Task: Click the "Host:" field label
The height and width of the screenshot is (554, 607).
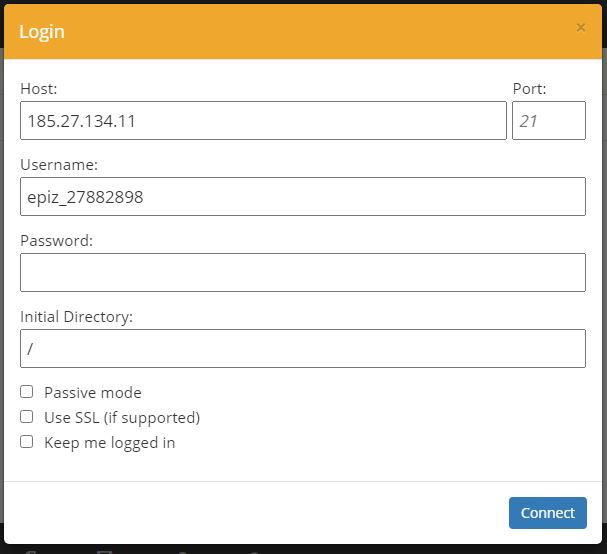Action: pyautogui.click(x=39, y=89)
